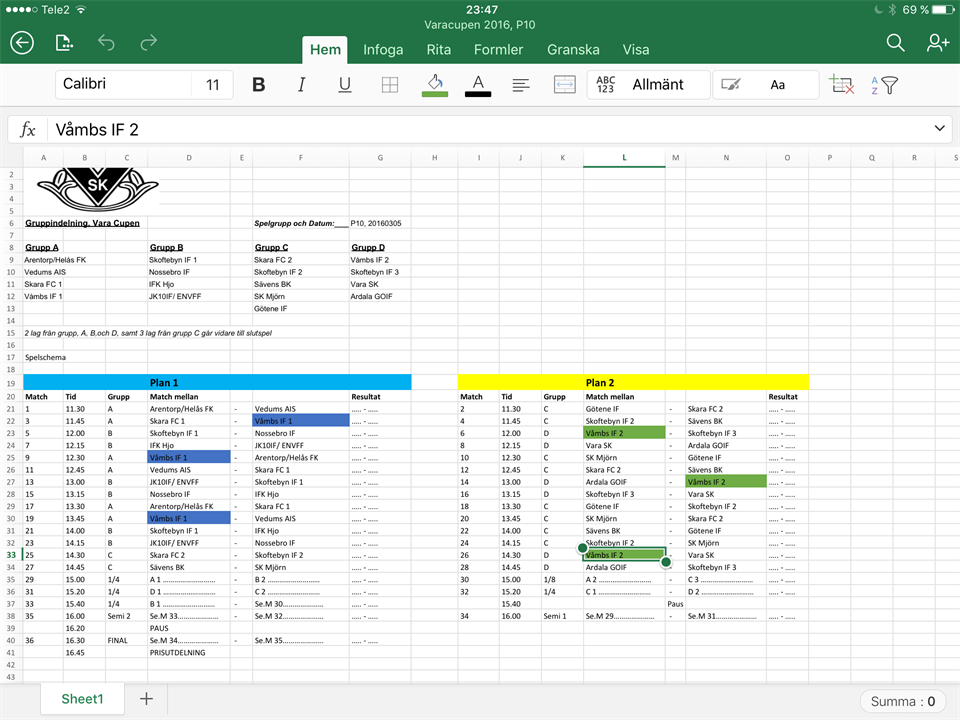Toggle italic formatting

[x=301, y=85]
